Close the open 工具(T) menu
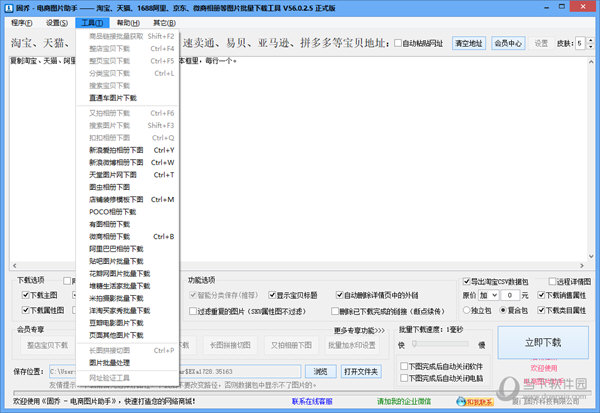This screenshot has height=413, width=600. (92, 23)
